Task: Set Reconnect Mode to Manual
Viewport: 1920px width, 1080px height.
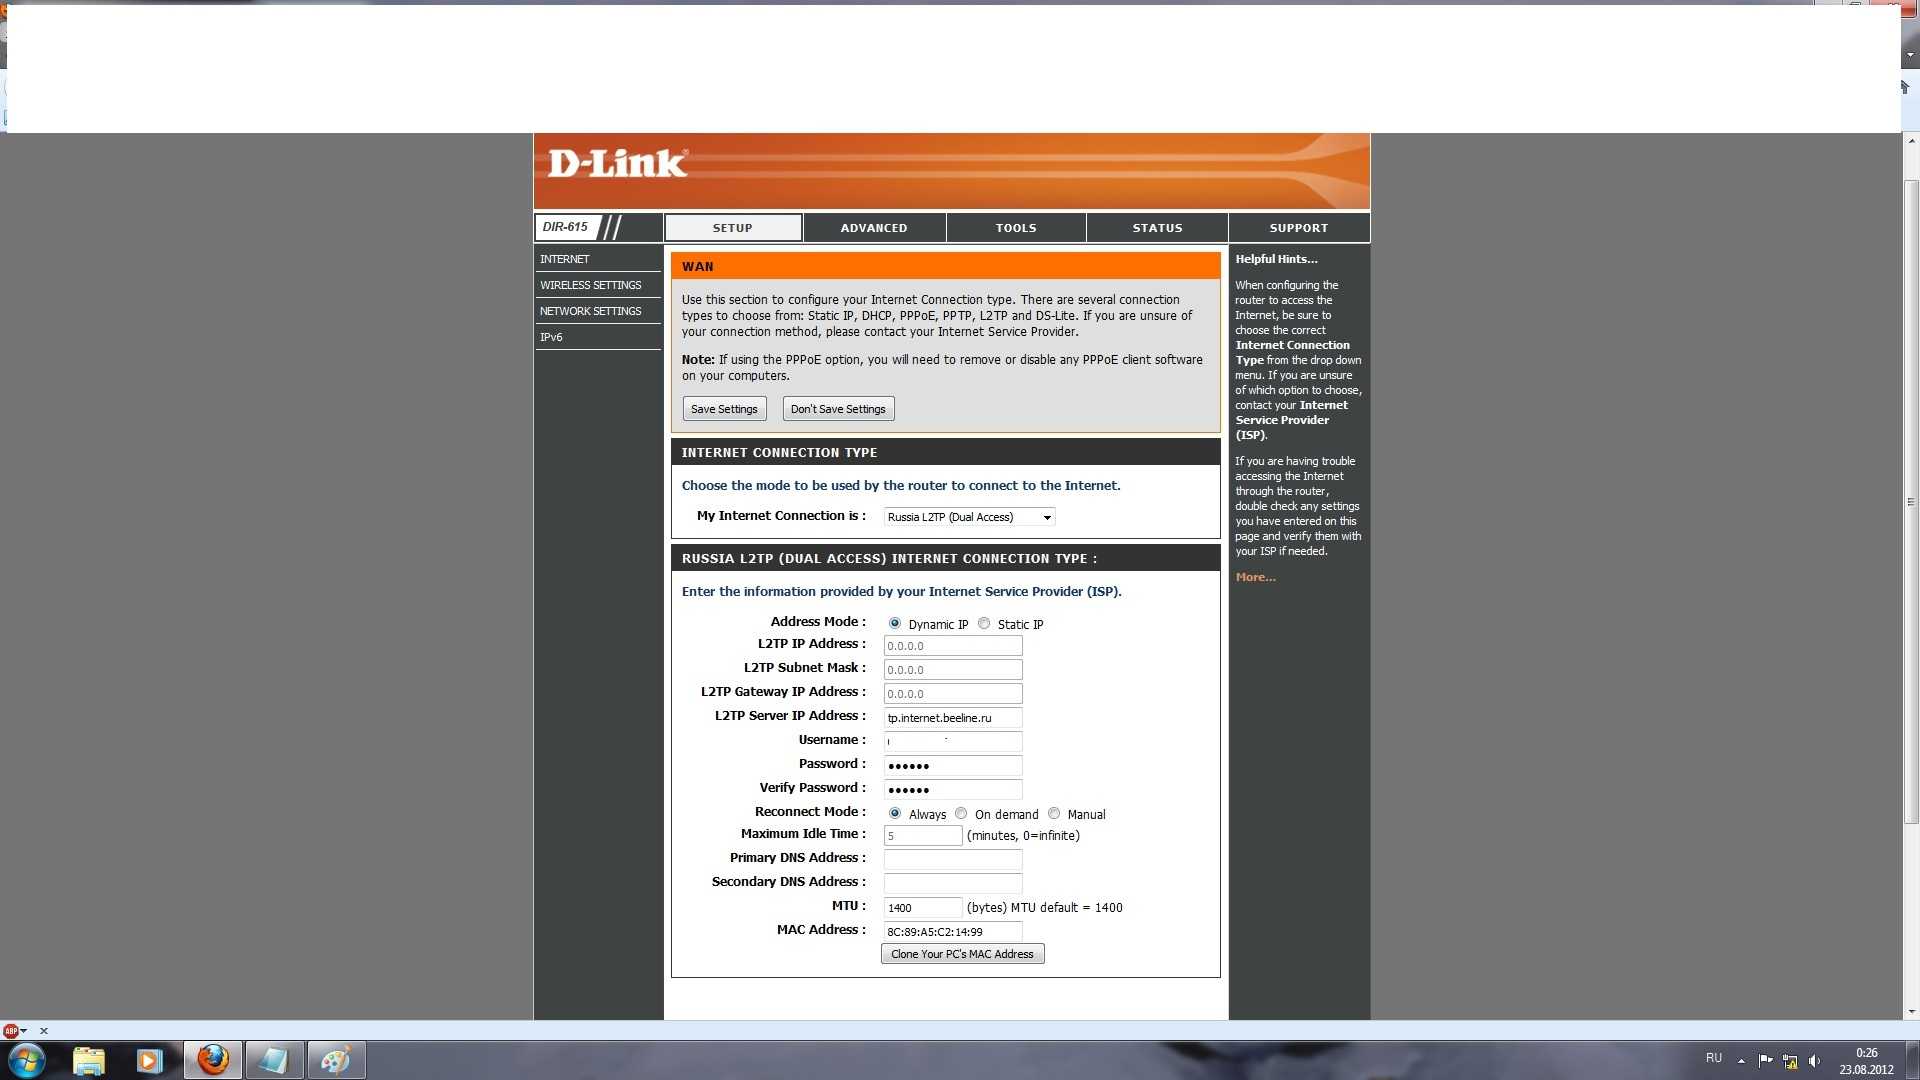Action: (x=1054, y=813)
